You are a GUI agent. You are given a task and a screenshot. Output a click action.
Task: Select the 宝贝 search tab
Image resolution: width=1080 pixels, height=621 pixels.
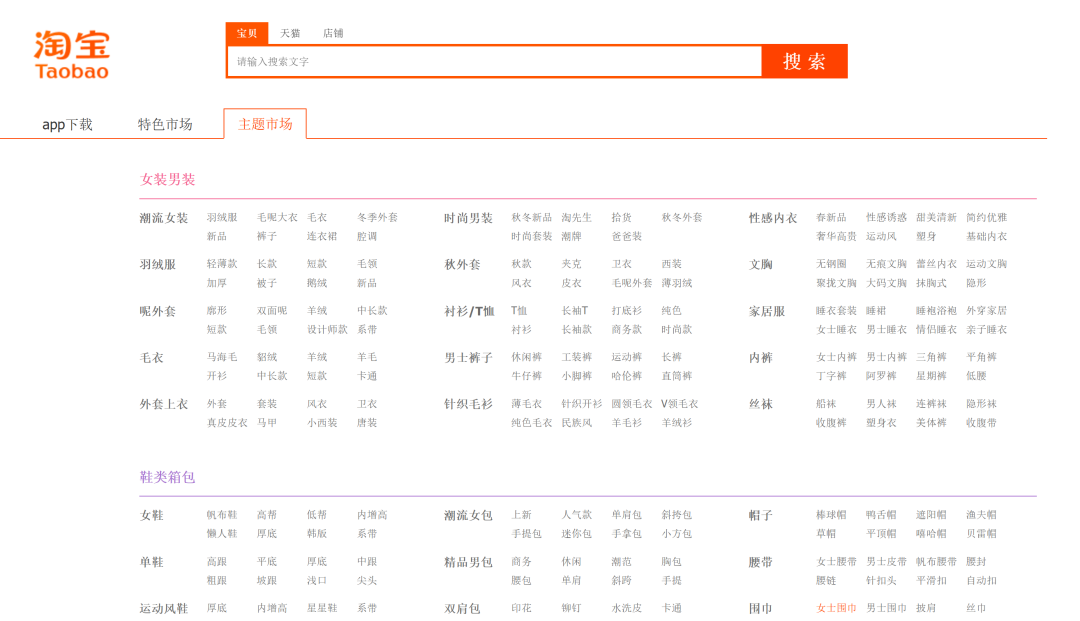pos(247,33)
